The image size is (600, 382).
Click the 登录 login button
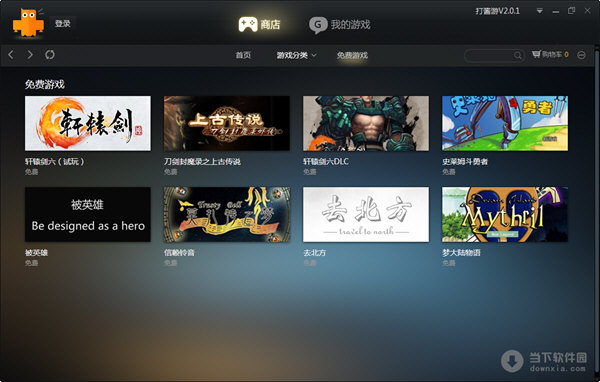click(62, 24)
